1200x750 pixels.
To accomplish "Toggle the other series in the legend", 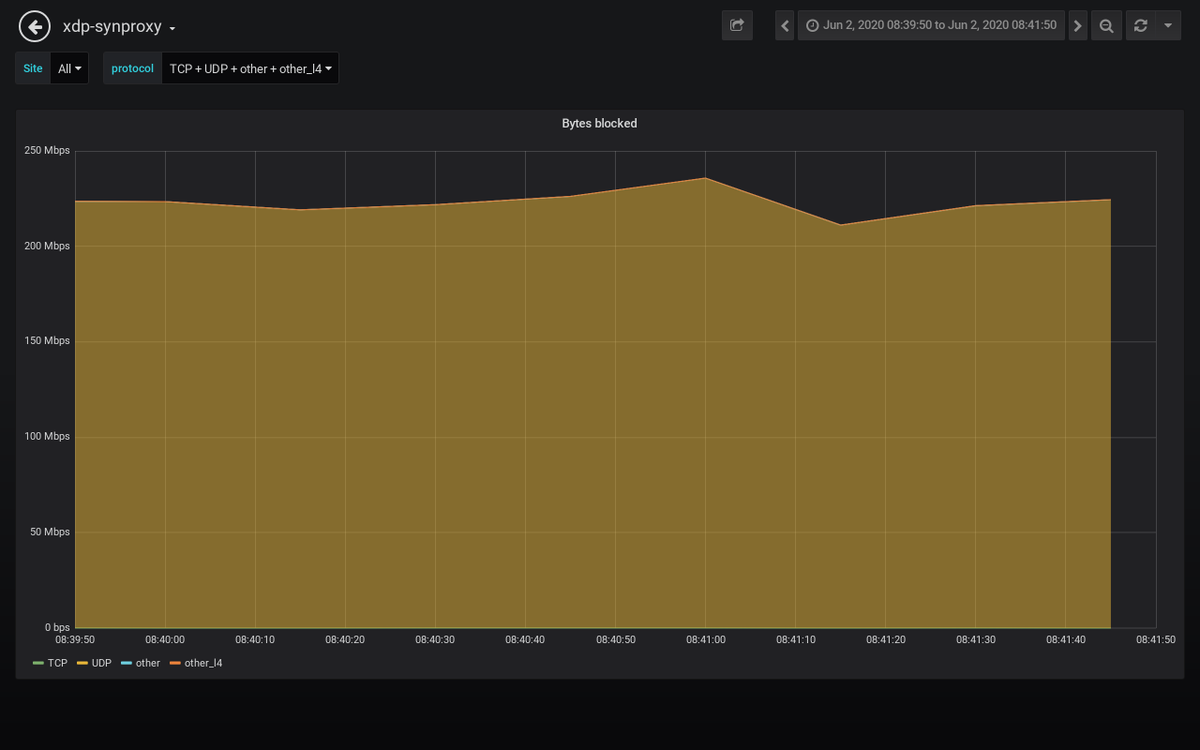I will point(146,663).
